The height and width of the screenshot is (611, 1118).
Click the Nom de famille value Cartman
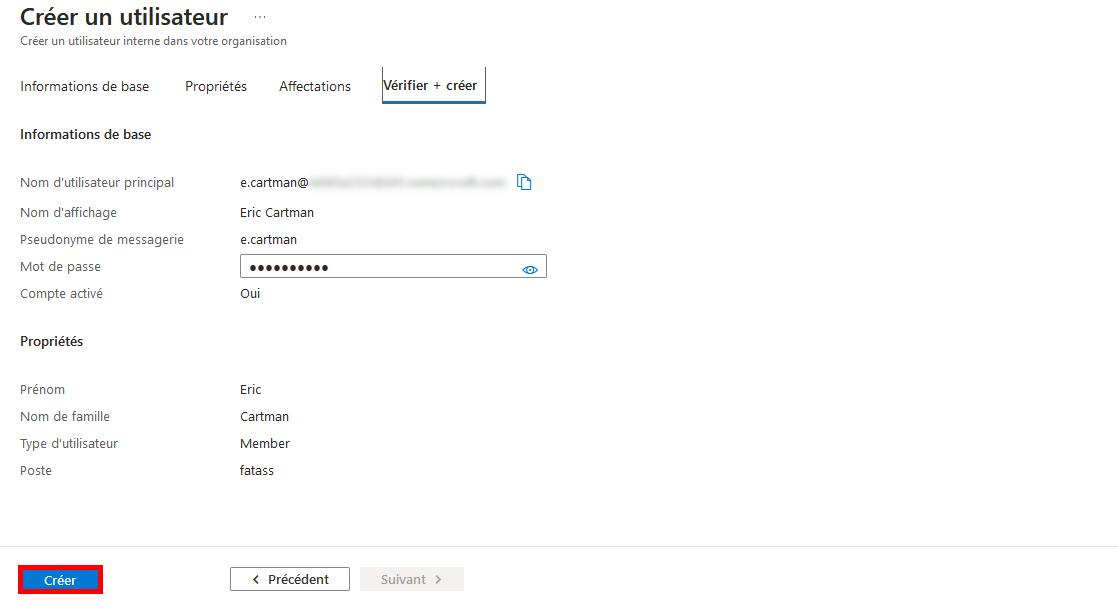click(x=264, y=416)
